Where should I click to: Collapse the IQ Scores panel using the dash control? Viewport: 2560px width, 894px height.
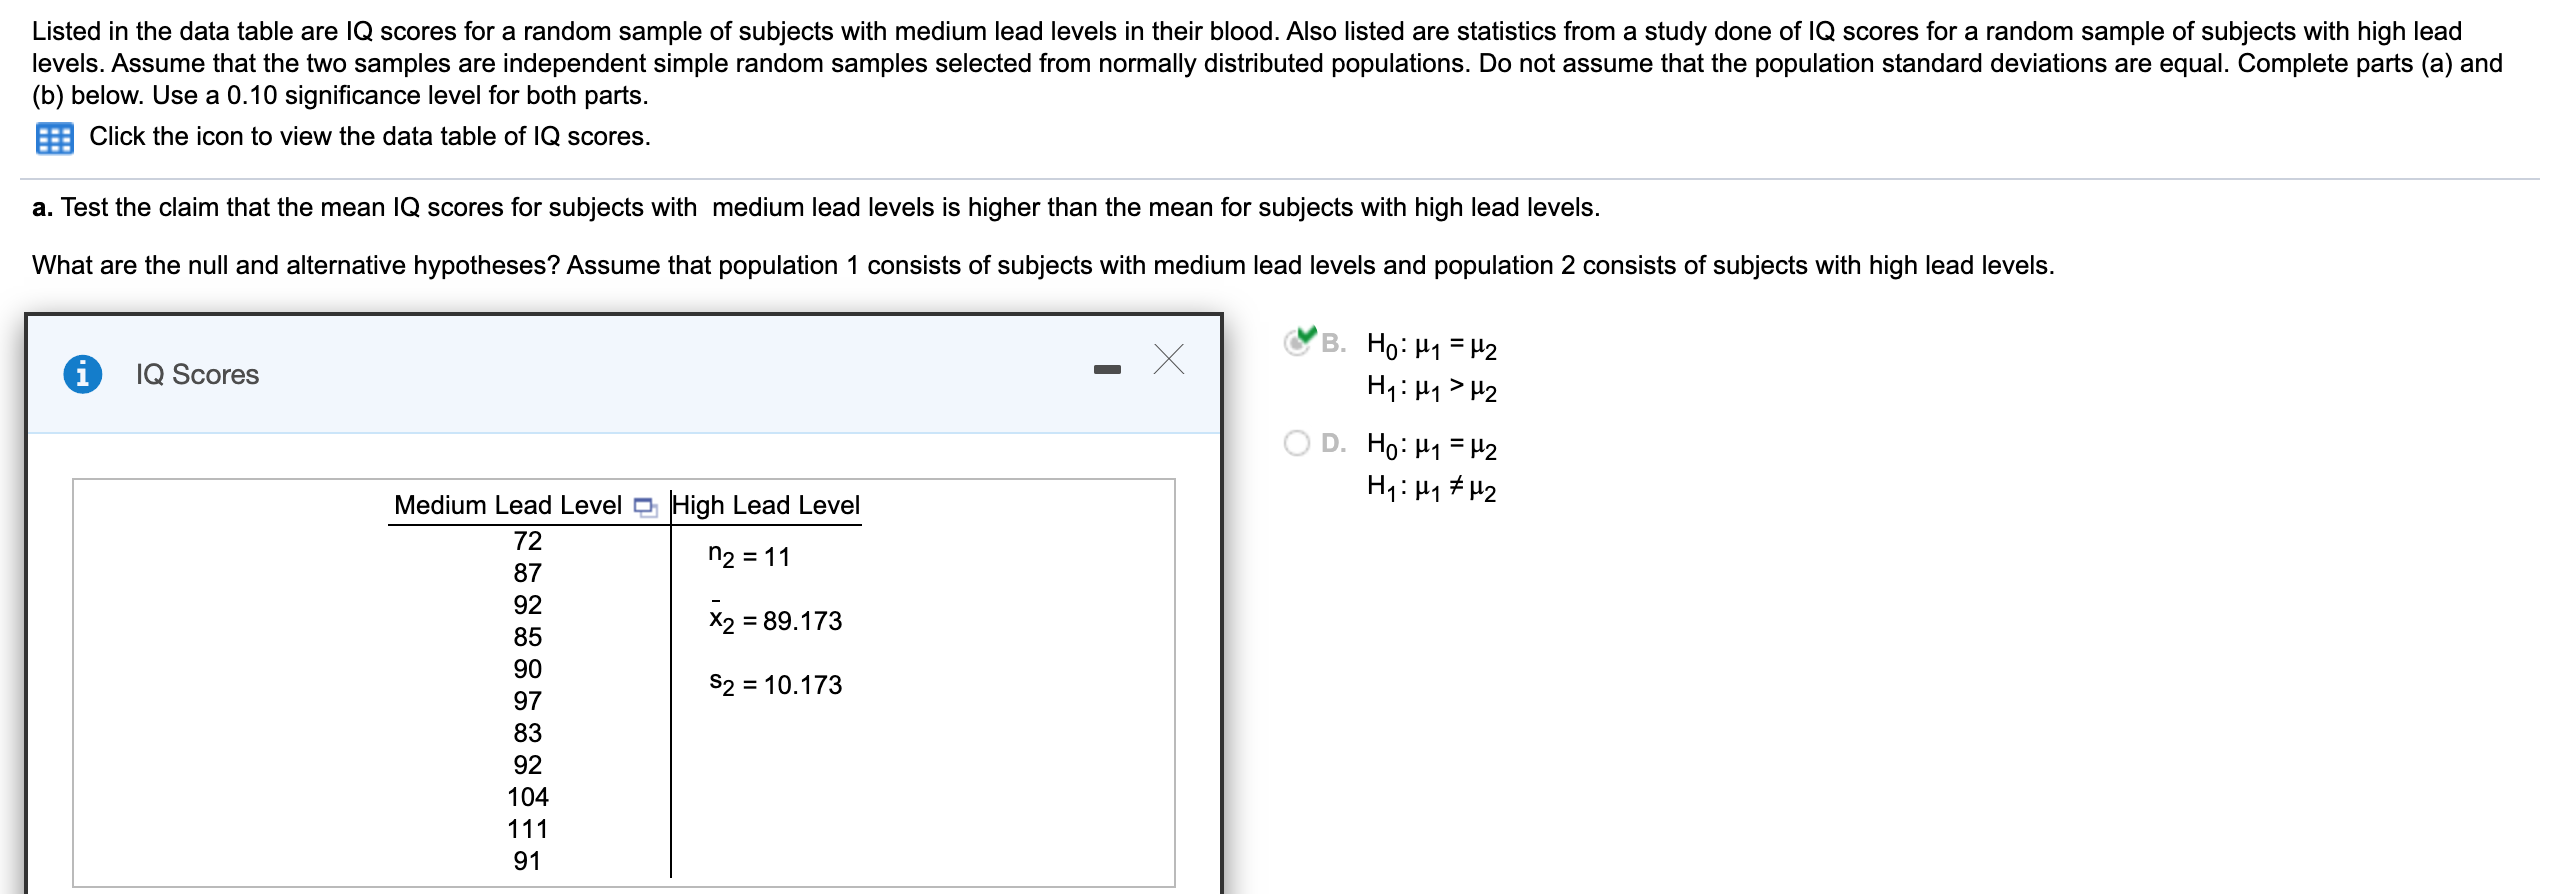[1107, 368]
